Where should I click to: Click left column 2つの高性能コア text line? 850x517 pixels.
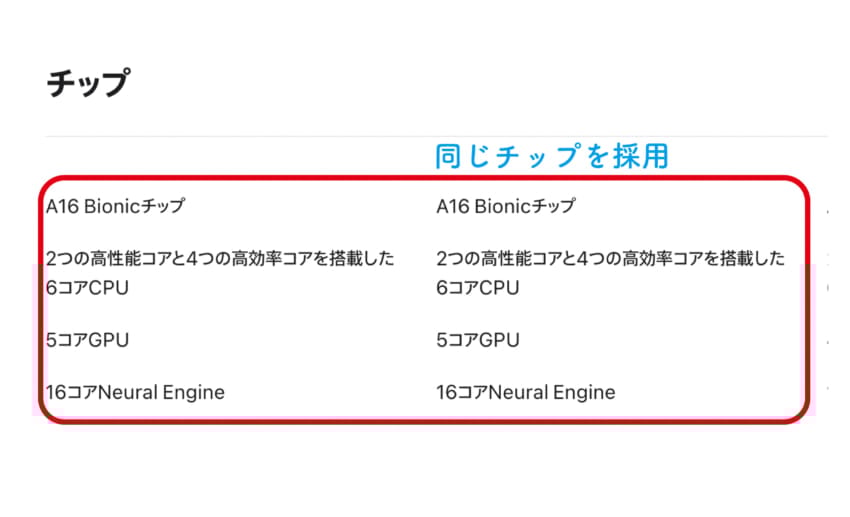click(x=220, y=259)
